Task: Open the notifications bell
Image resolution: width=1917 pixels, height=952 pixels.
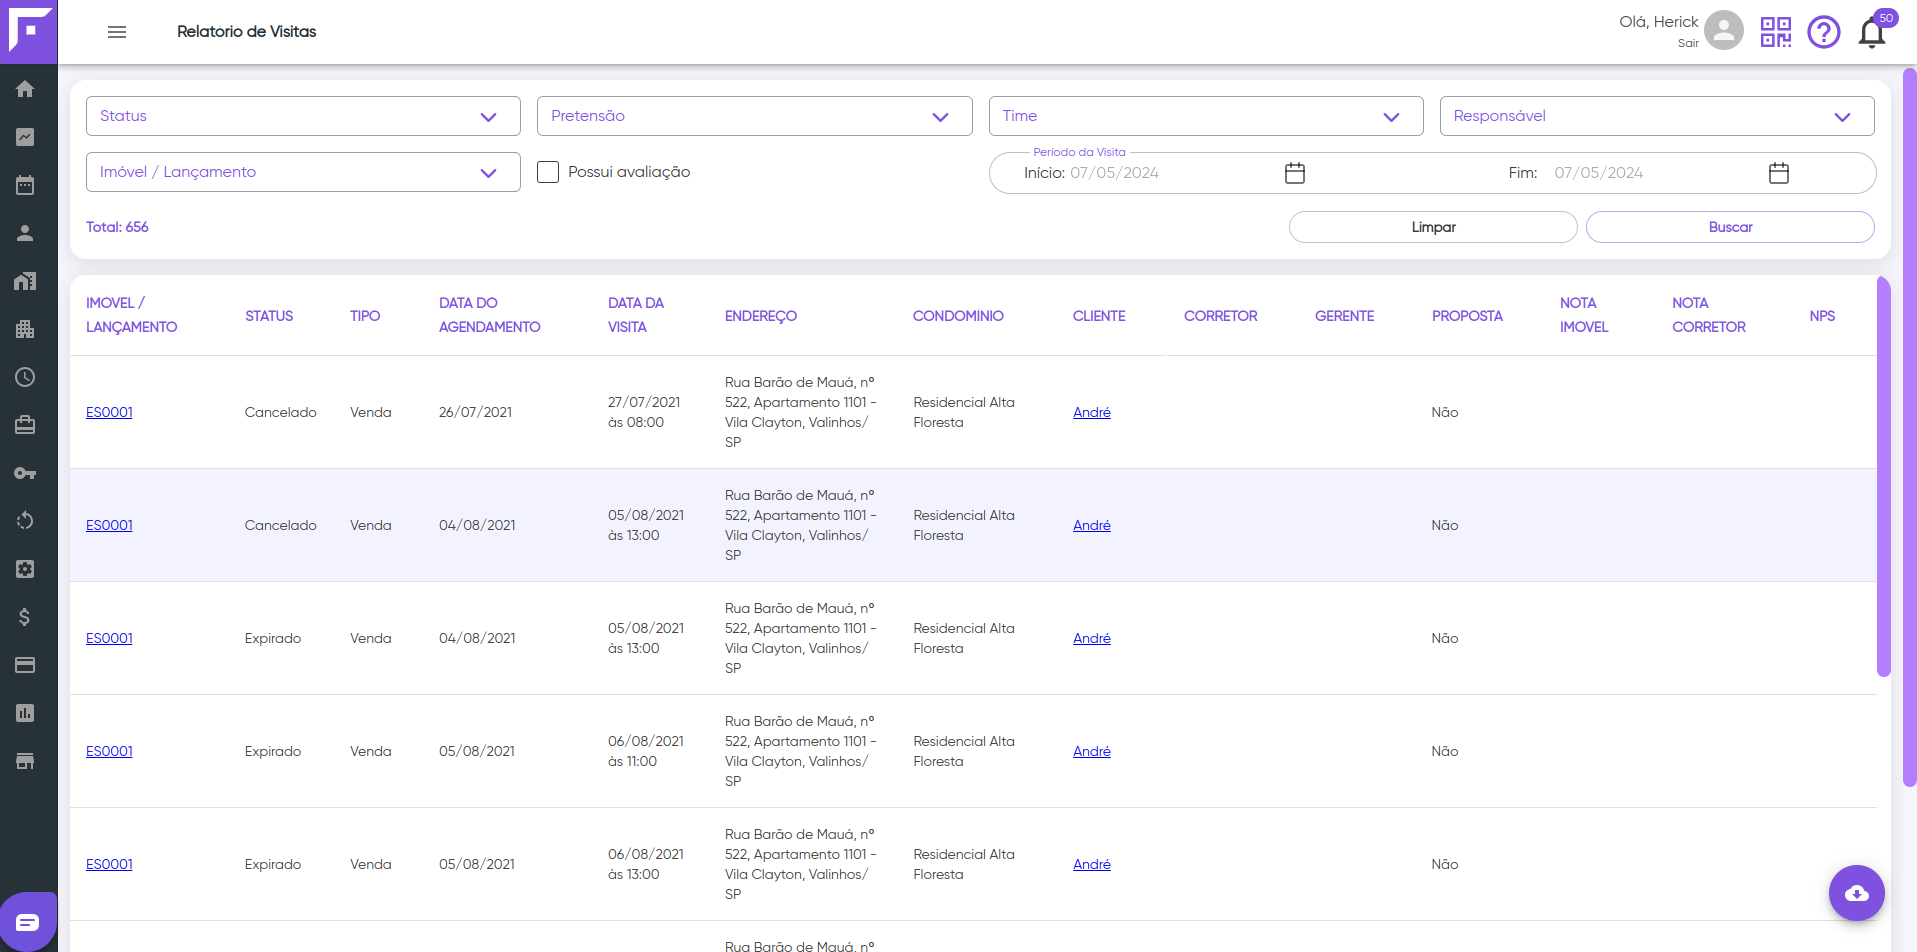Action: (1872, 33)
